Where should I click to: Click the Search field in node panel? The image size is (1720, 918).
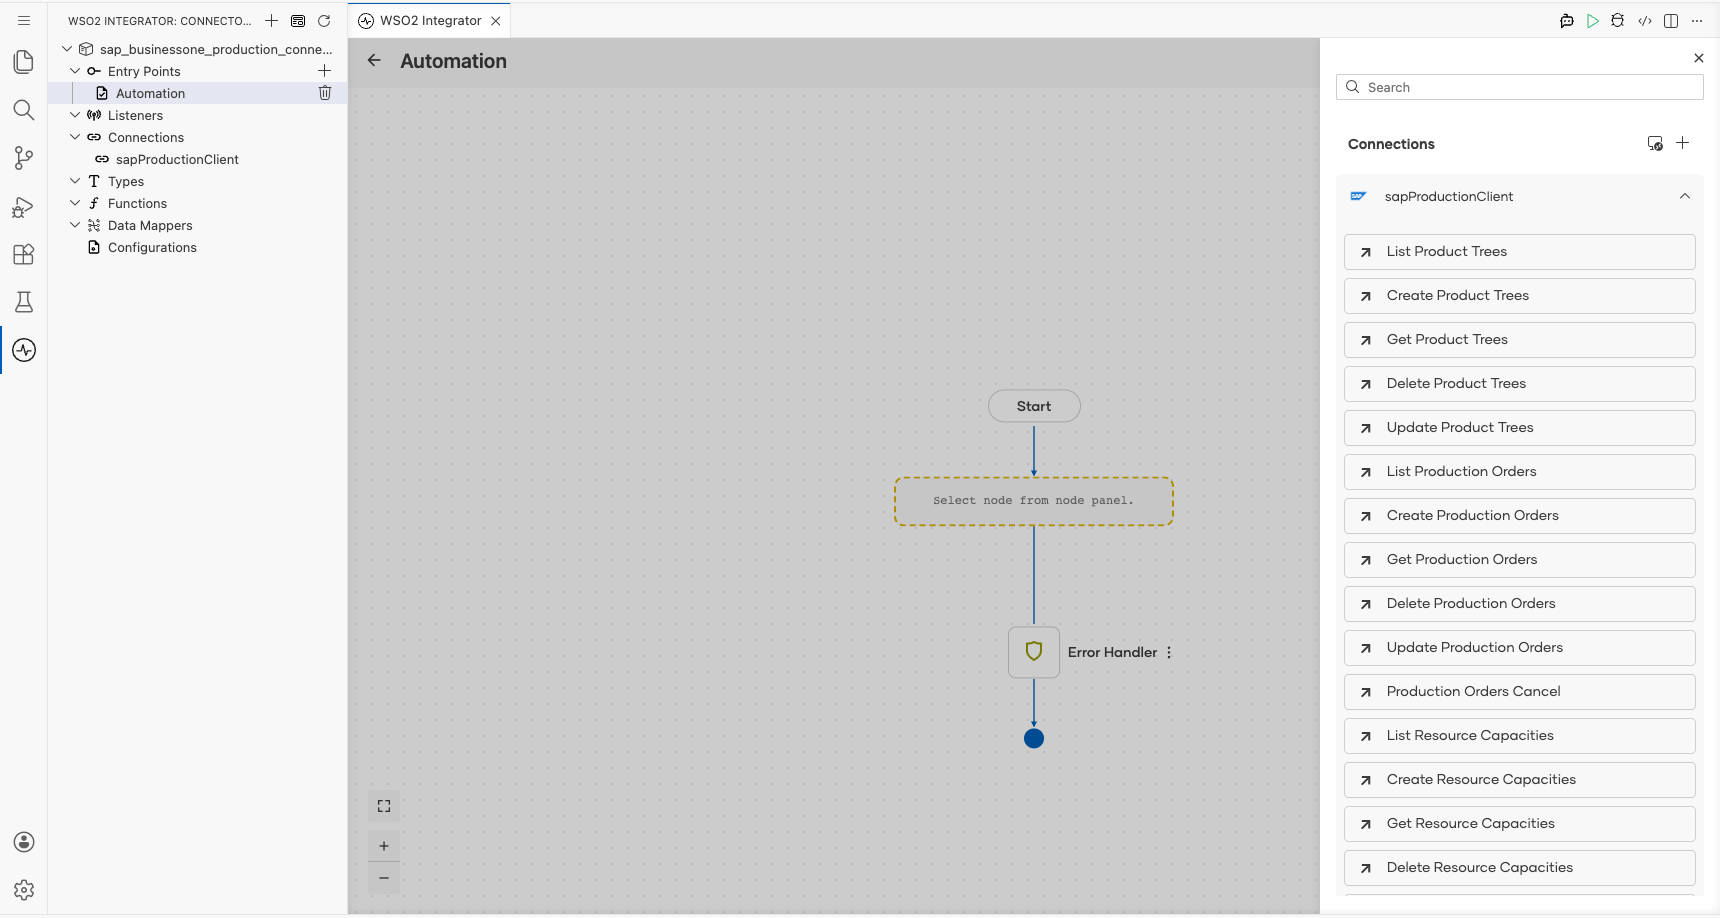point(1520,87)
